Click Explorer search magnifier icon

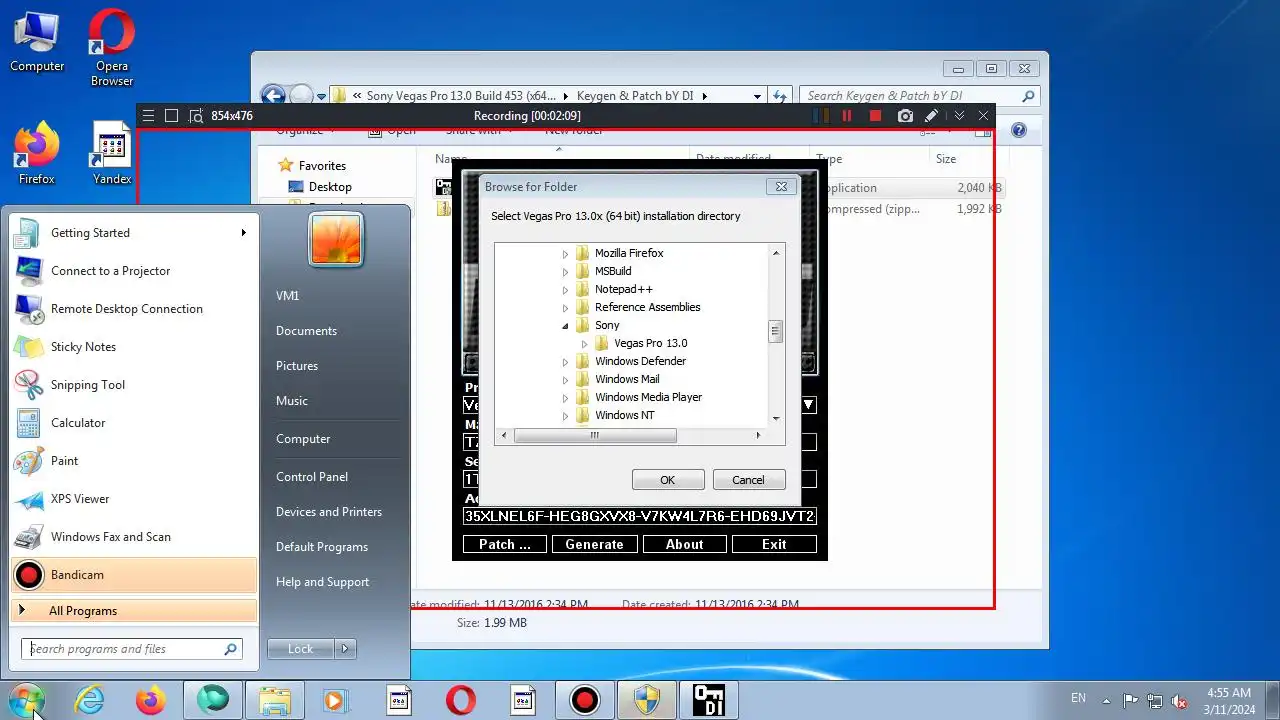[x=1028, y=96]
